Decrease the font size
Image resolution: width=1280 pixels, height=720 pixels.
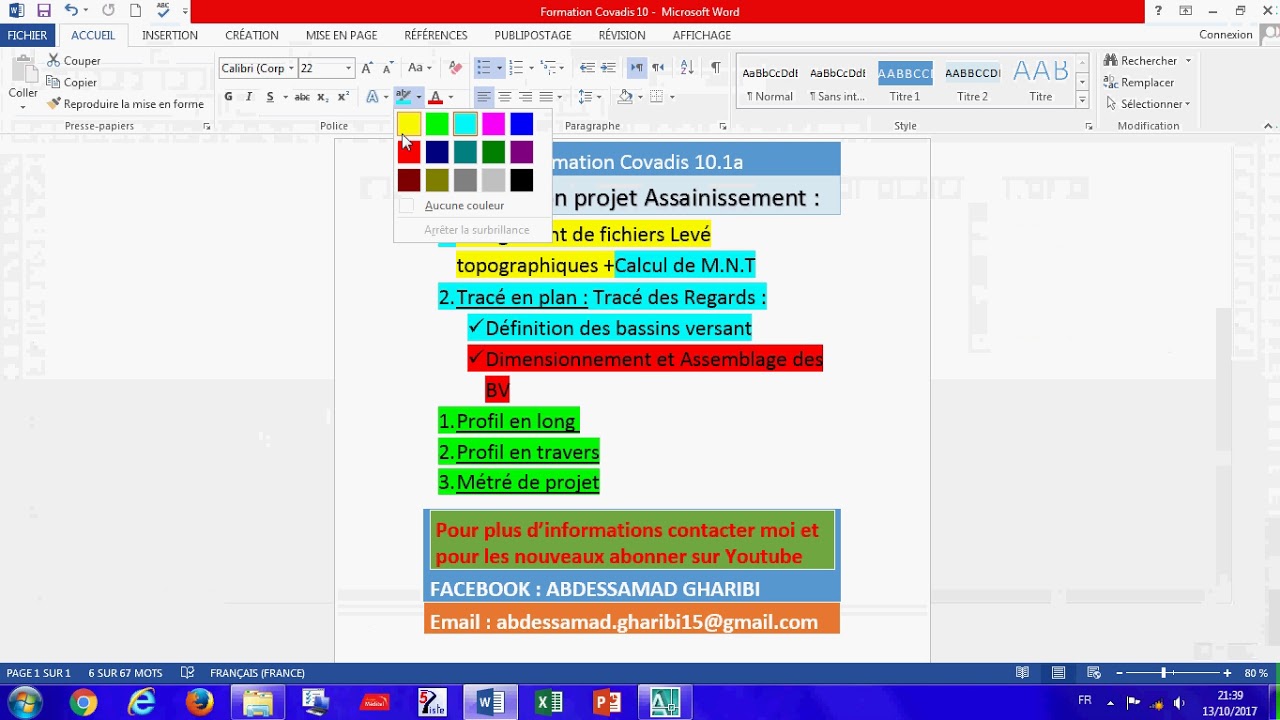coord(388,68)
